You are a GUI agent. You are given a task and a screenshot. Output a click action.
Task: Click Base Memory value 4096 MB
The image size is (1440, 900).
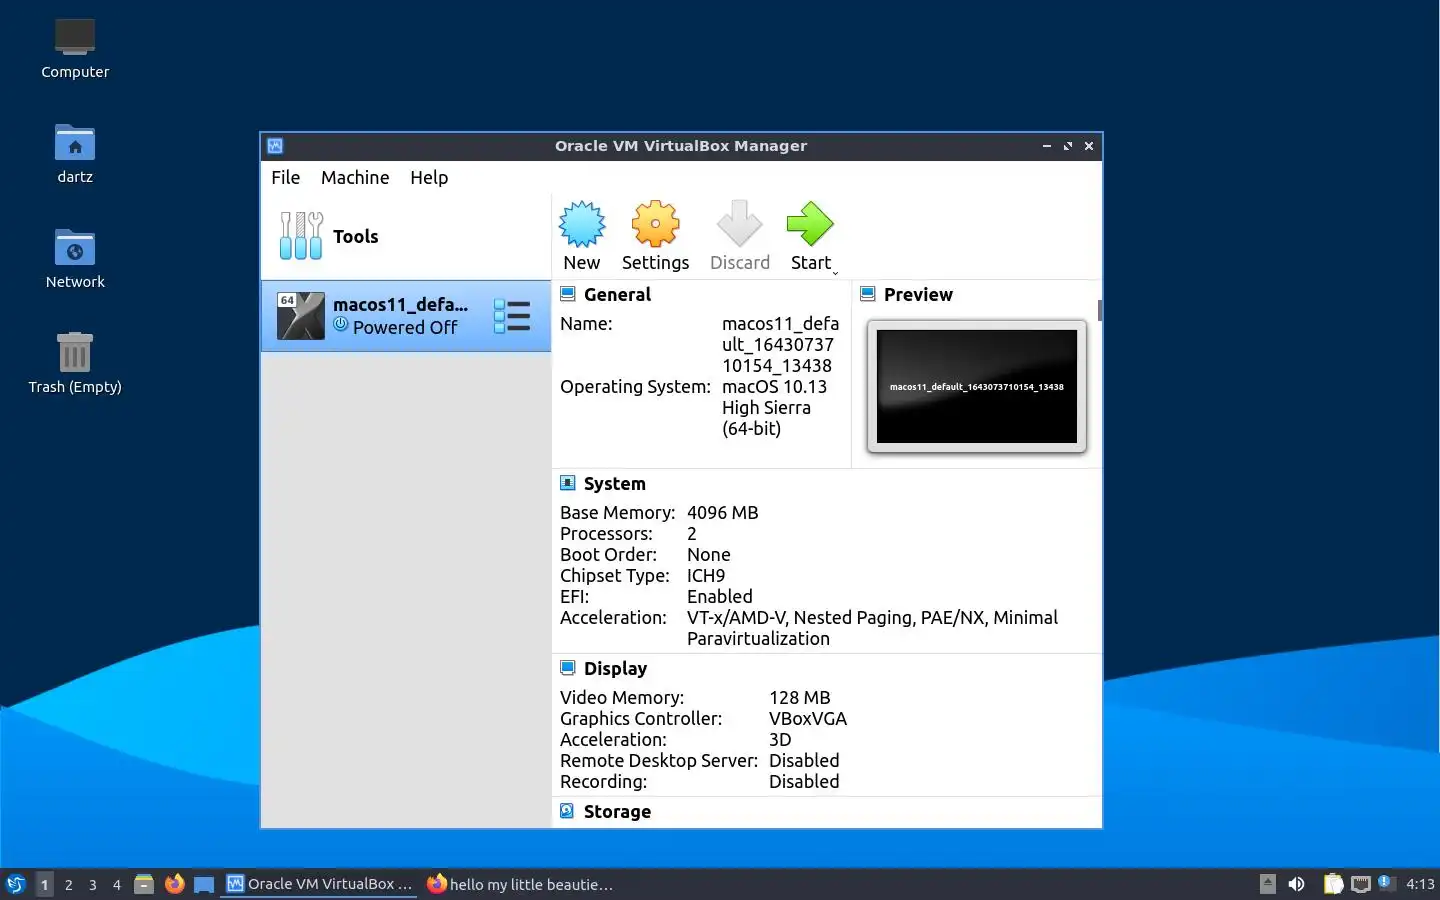pyautogui.click(x=723, y=513)
